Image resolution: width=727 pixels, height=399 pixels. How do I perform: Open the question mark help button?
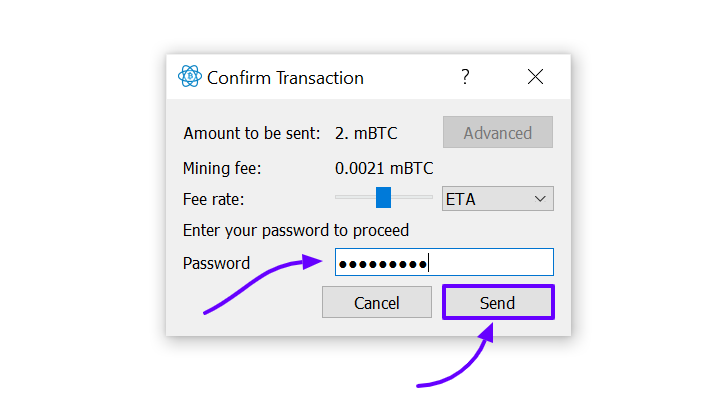[x=465, y=76]
